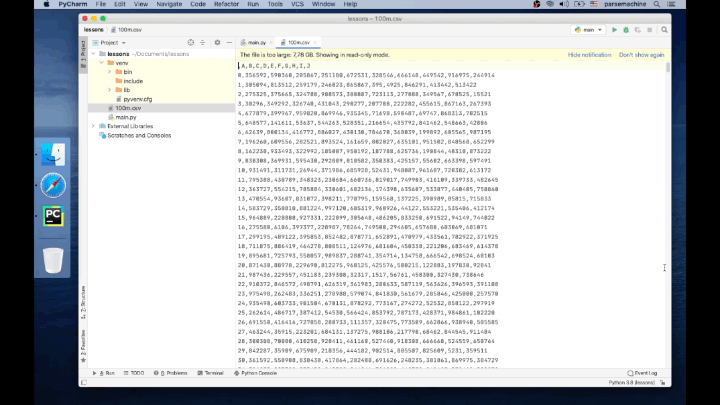Toggle the 2: Favorites side tool window
720x405 pixels.
(x=83, y=346)
